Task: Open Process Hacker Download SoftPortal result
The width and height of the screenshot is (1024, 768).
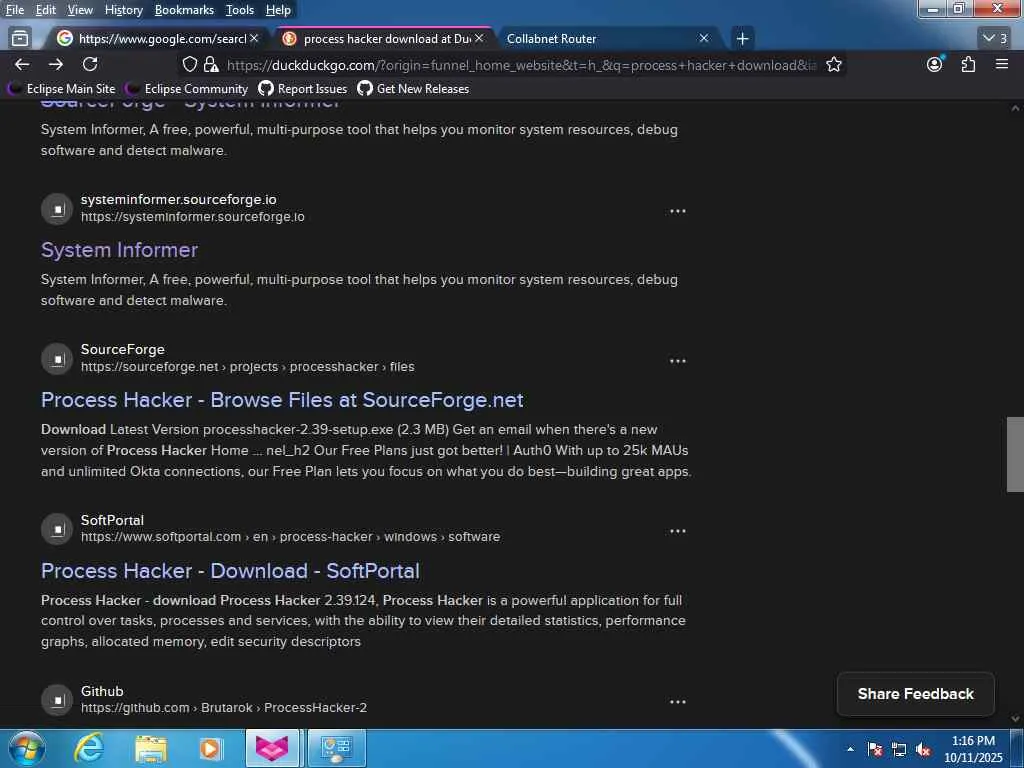Action: coord(230,571)
